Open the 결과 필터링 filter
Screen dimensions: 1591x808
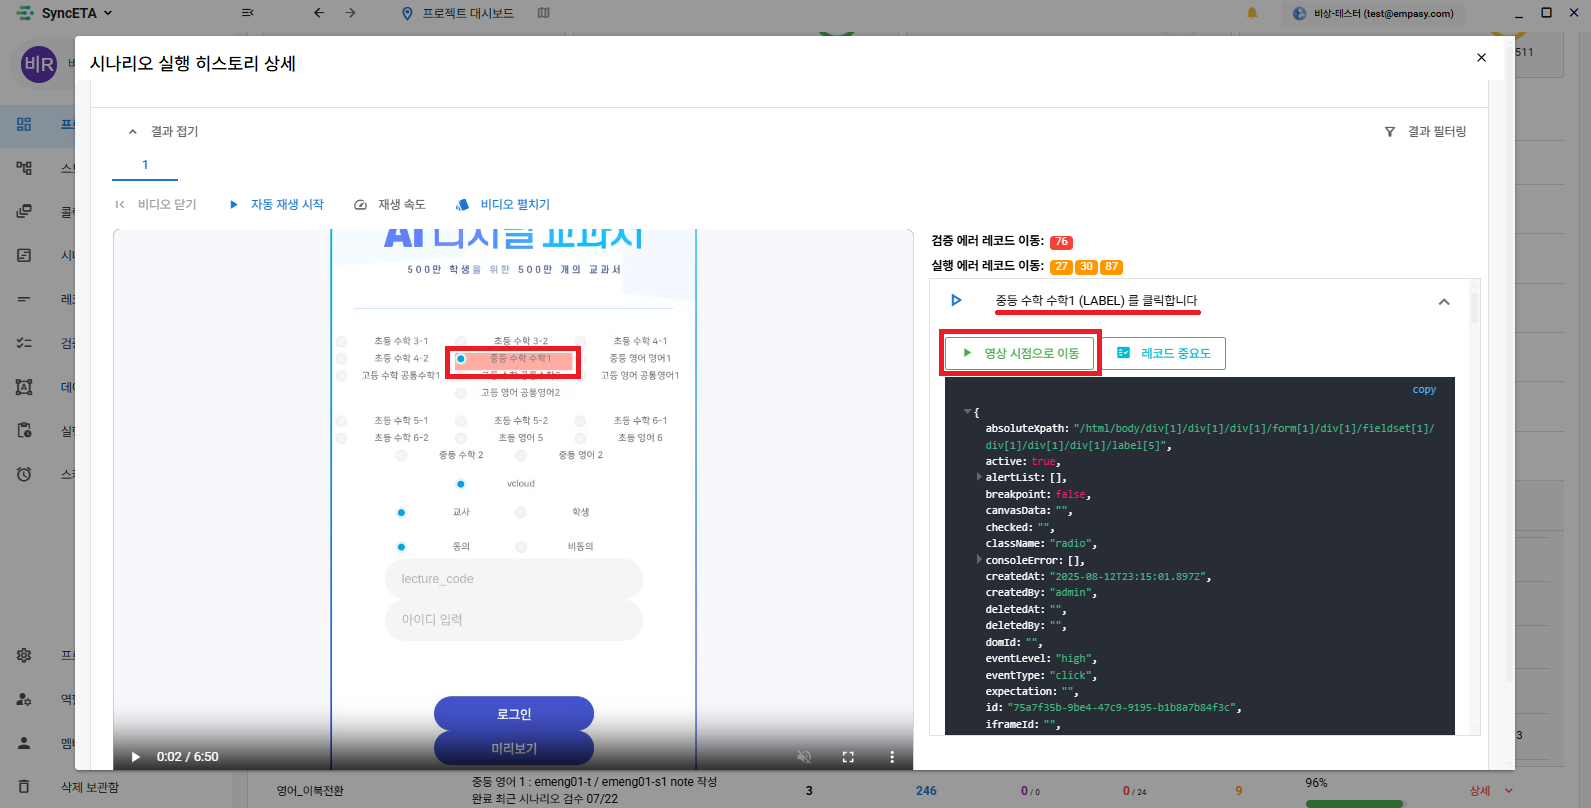coord(1425,132)
